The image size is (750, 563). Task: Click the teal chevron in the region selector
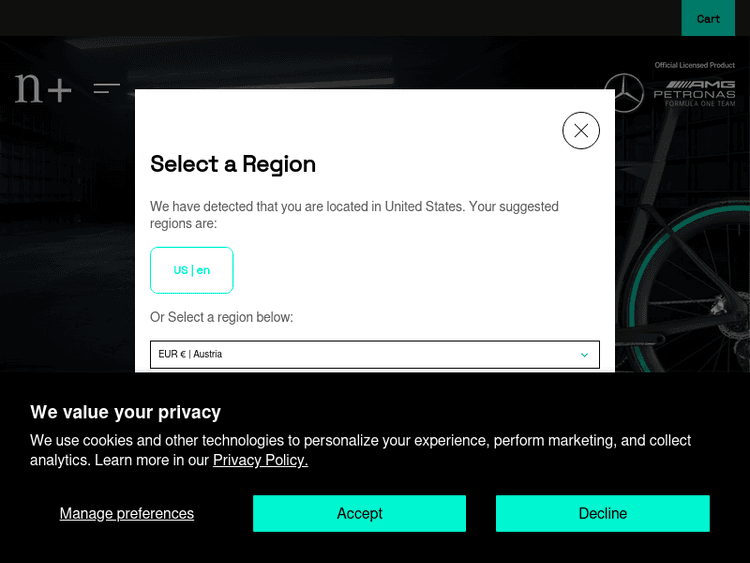(x=584, y=355)
